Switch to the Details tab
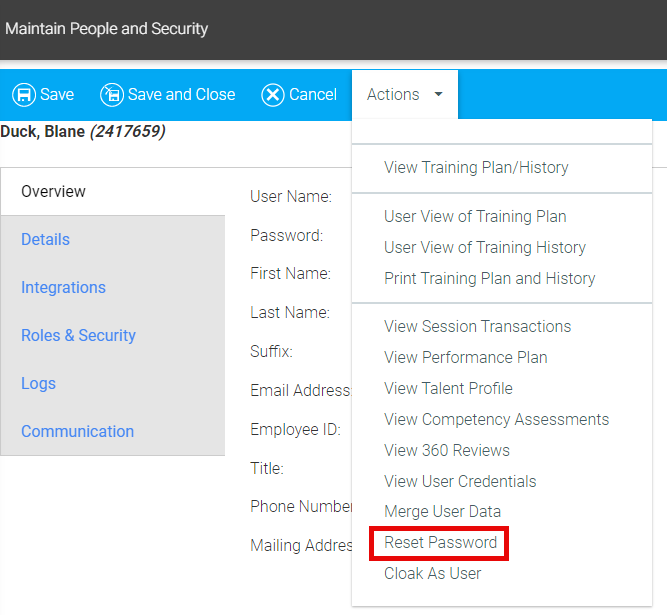The image size is (667, 615). coord(46,239)
